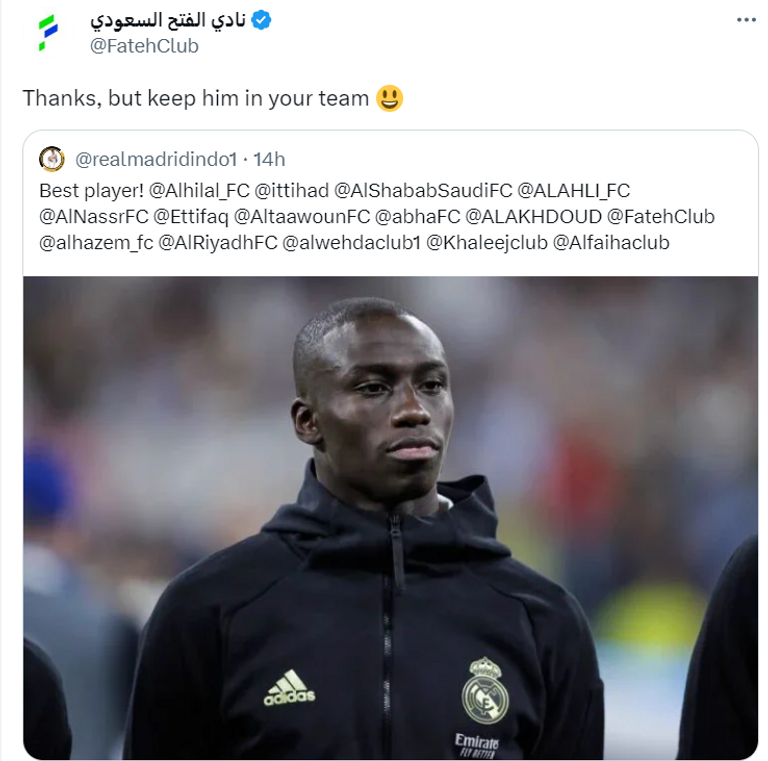Image resolution: width=768 pixels, height=761 pixels.
Task: Open the @ittihad mention
Action: (292, 190)
